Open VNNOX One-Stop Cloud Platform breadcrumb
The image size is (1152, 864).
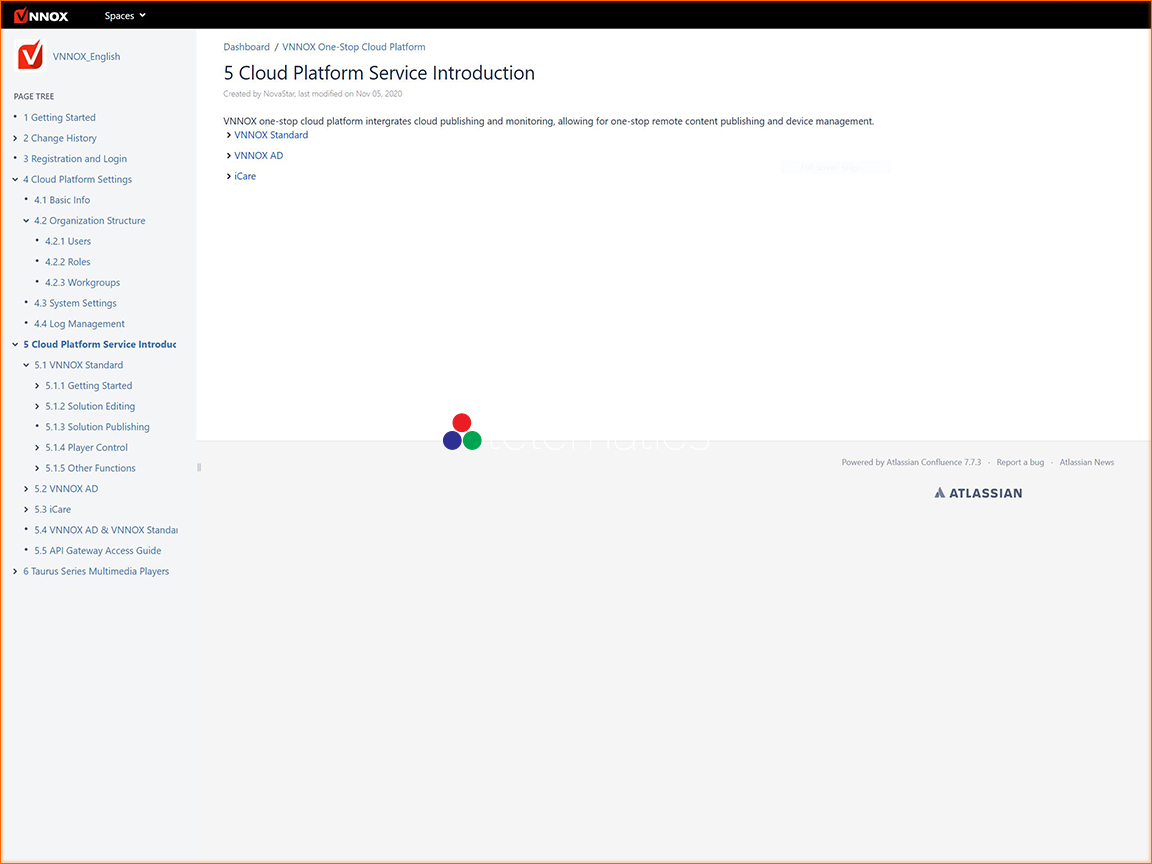[x=353, y=47]
